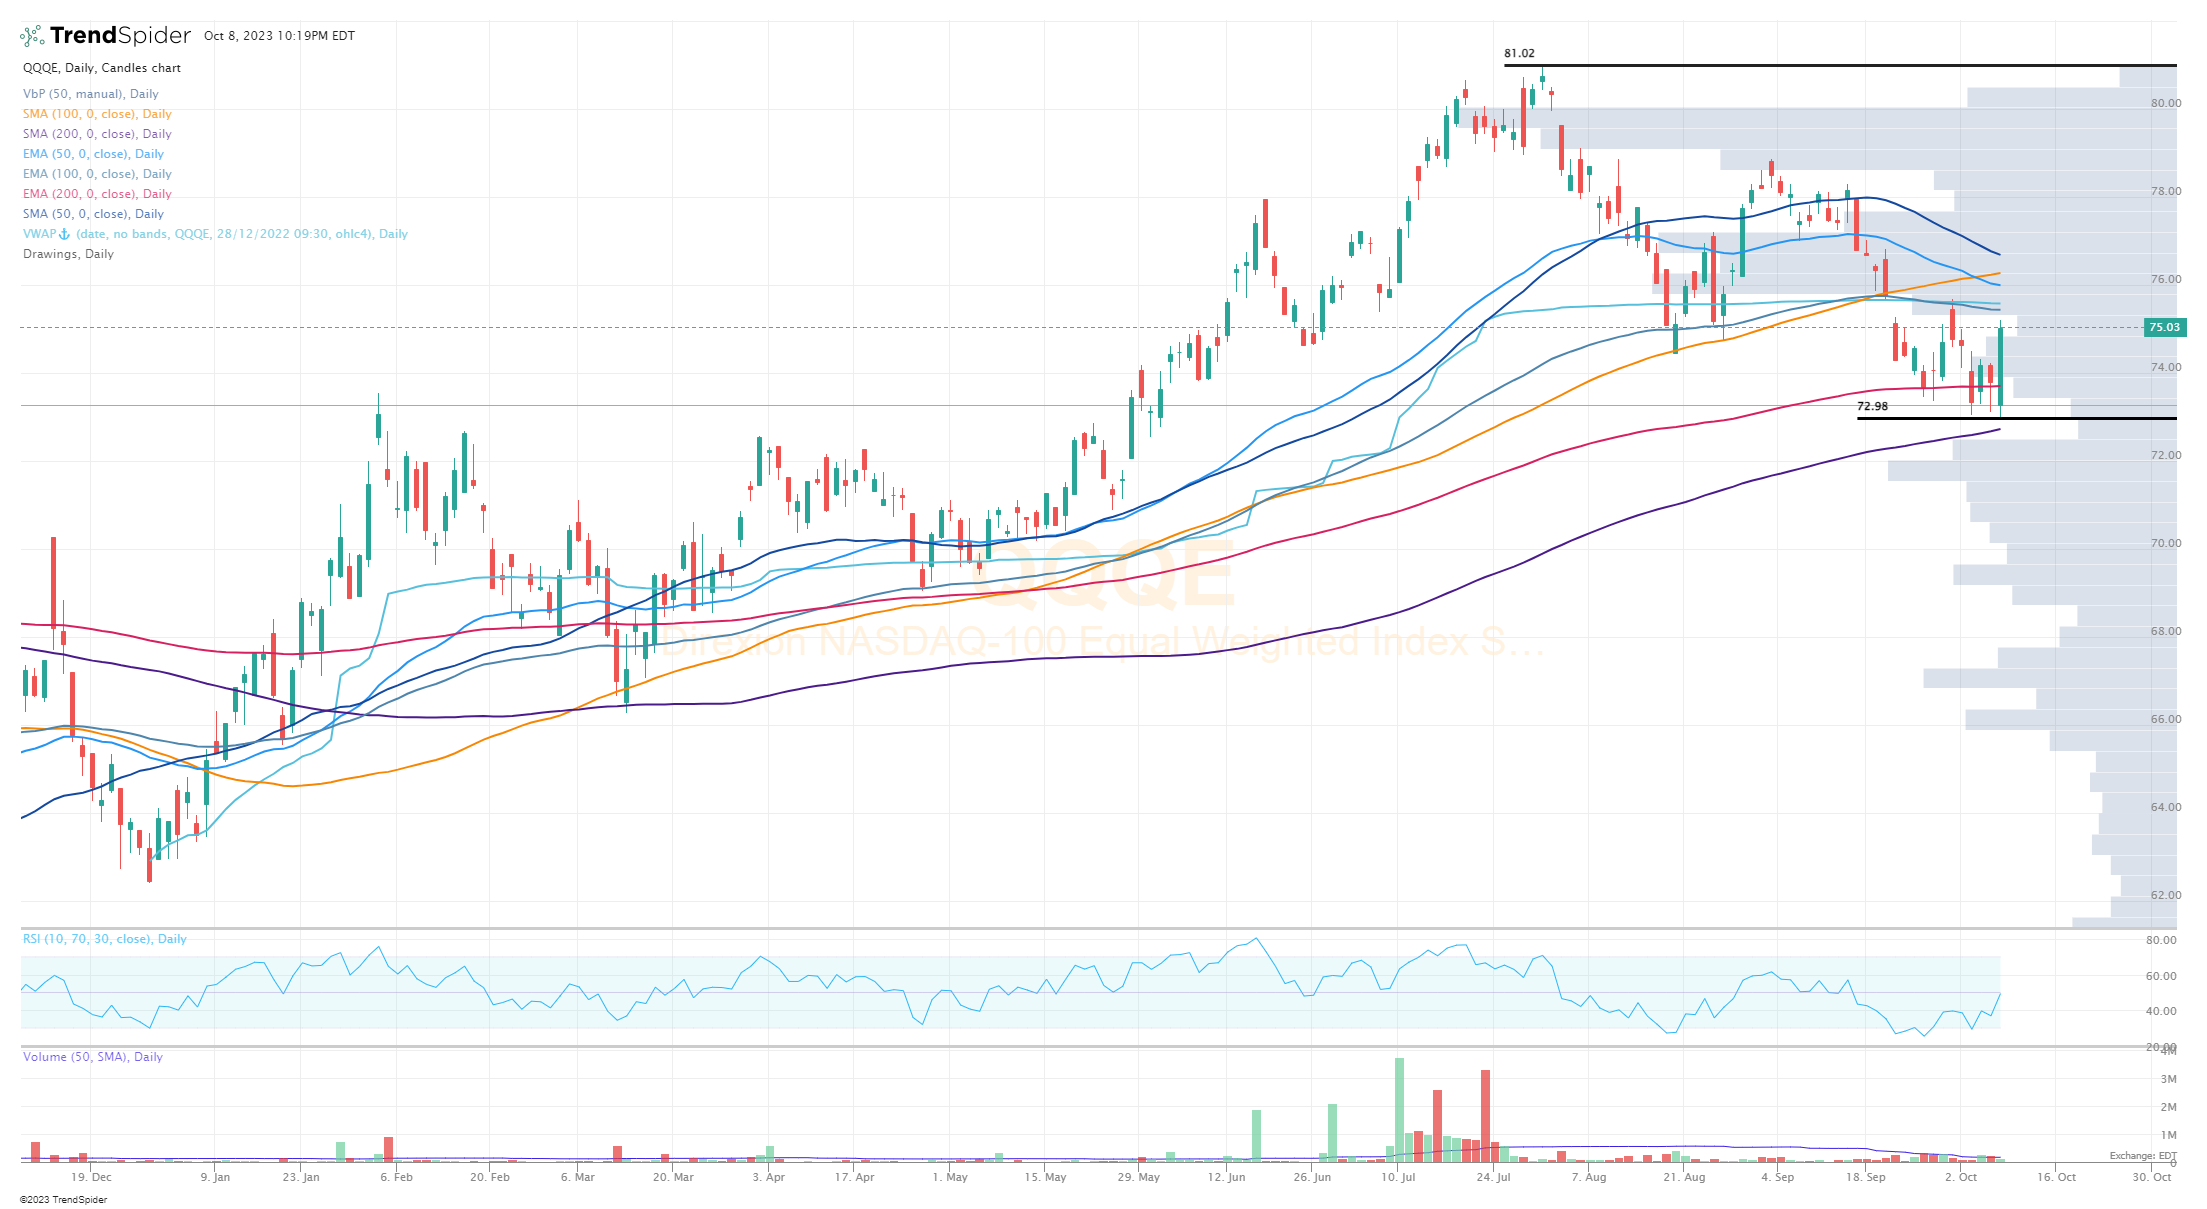
Task: Click the RSI axis 40.00 value
Action: (x=2161, y=1011)
